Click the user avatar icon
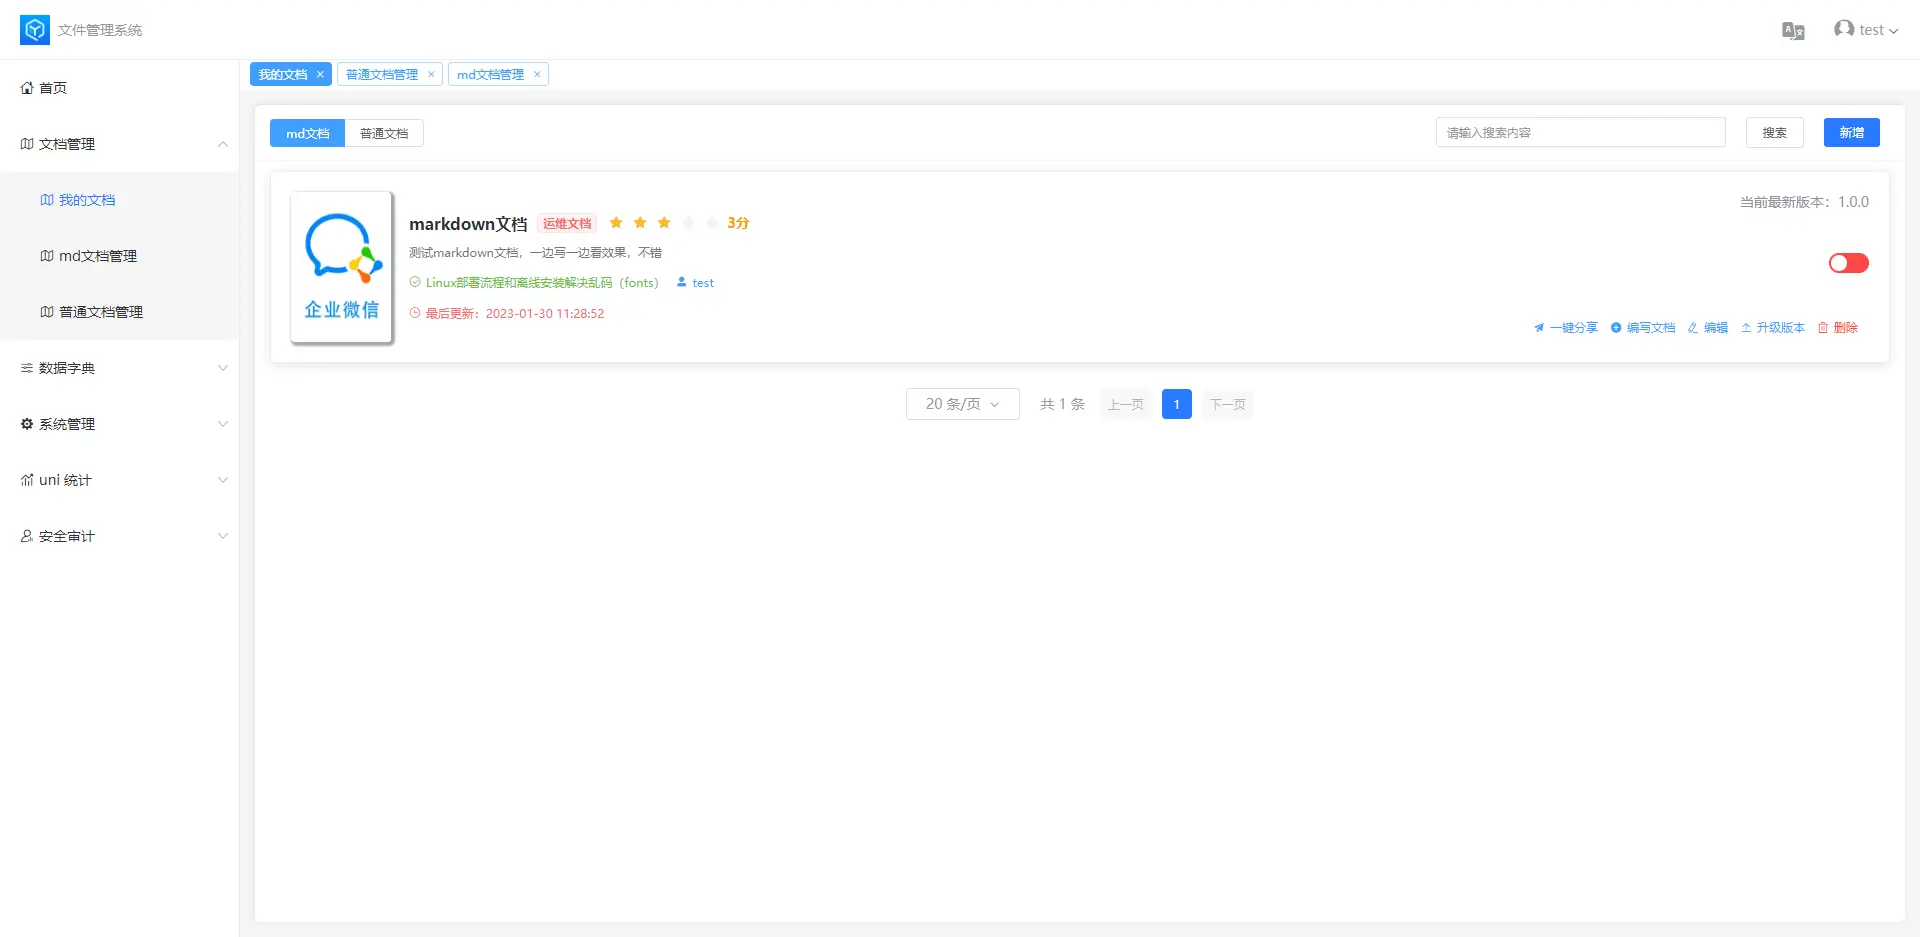Image resolution: width=1920 pixels, height=937 pixels. (x=1843, y=29)
